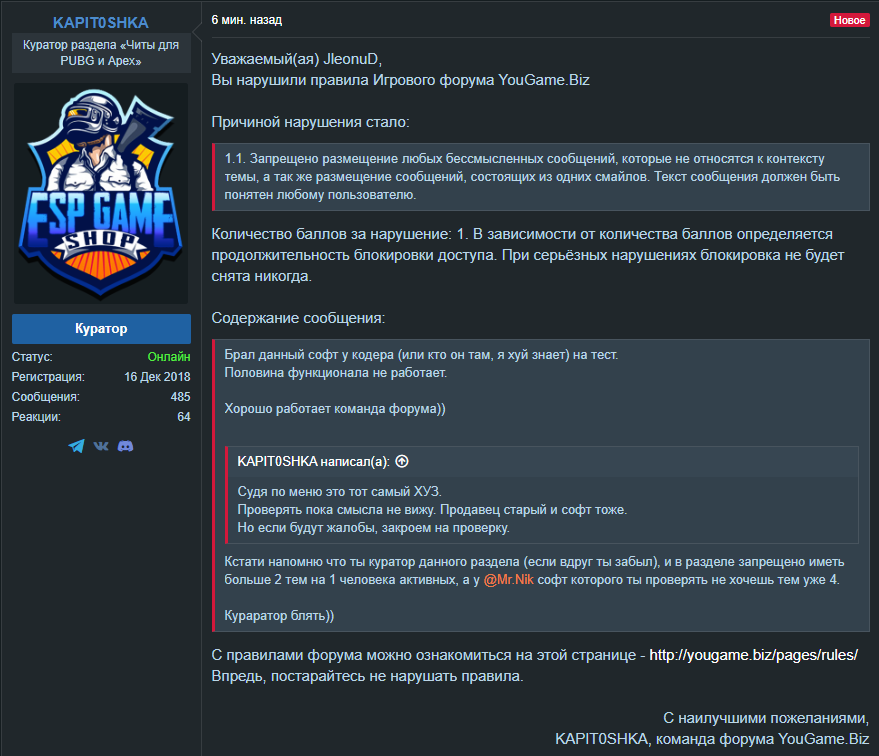The image size is (879, 756).
Task: Click the rule 1.1 quote block
Action: coord(541,177)
